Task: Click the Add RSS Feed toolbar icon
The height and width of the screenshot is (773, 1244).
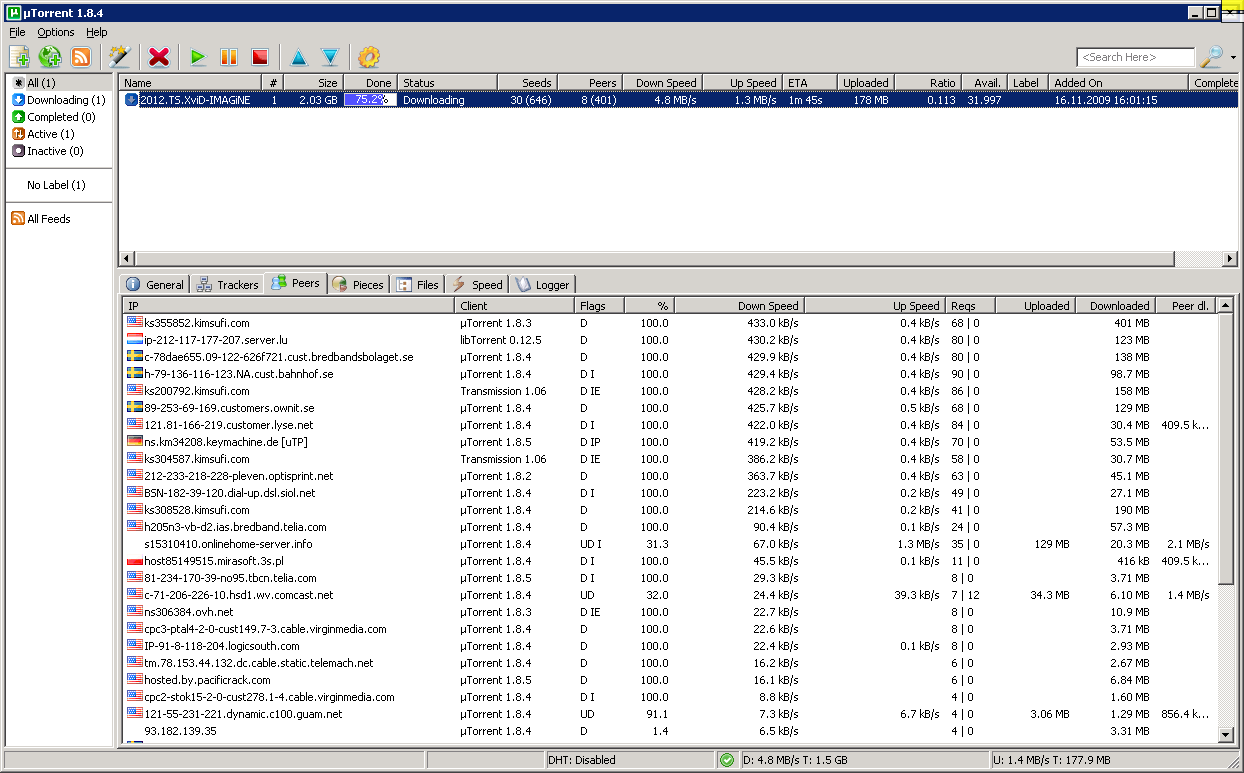Action: tap(81, 57)
